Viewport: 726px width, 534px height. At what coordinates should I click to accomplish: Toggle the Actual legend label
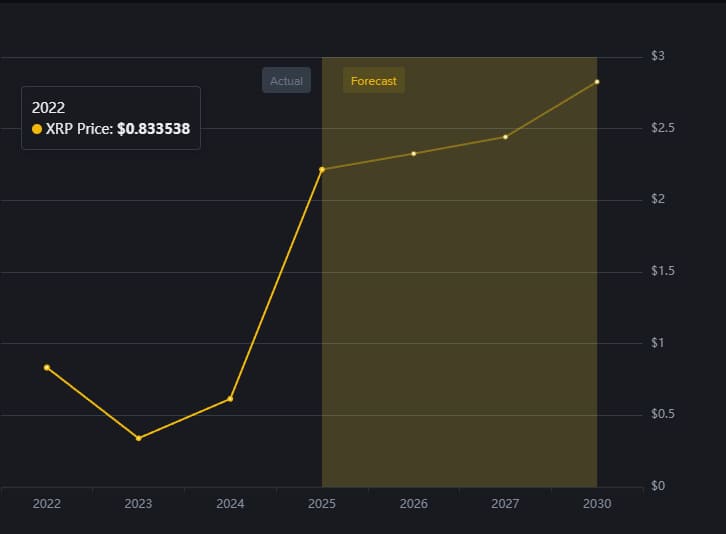(286, 81)
